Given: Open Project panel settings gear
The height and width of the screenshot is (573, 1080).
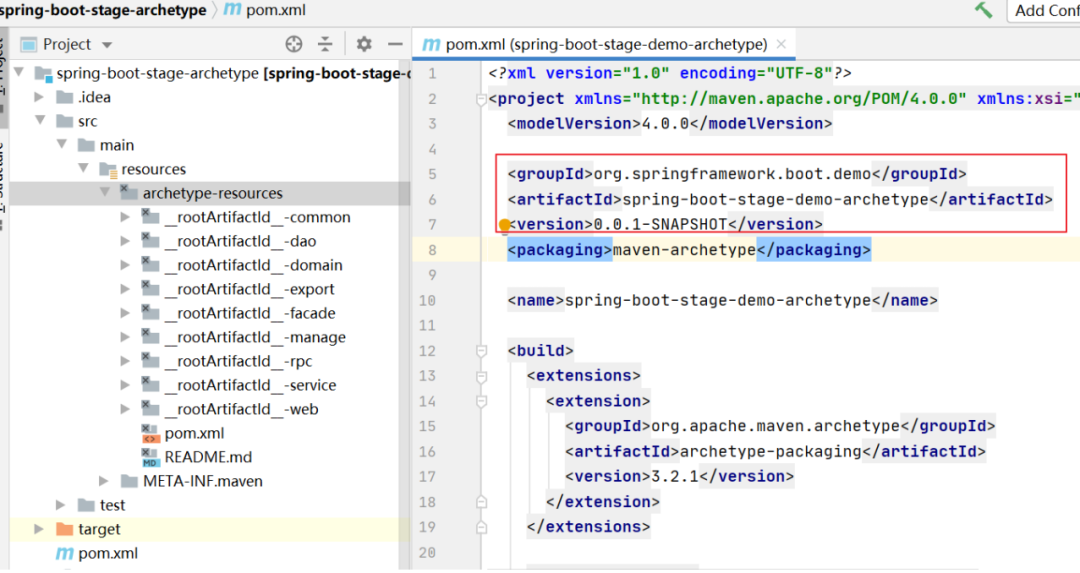Looking at the screenshot, I should [x=364, y=44].
